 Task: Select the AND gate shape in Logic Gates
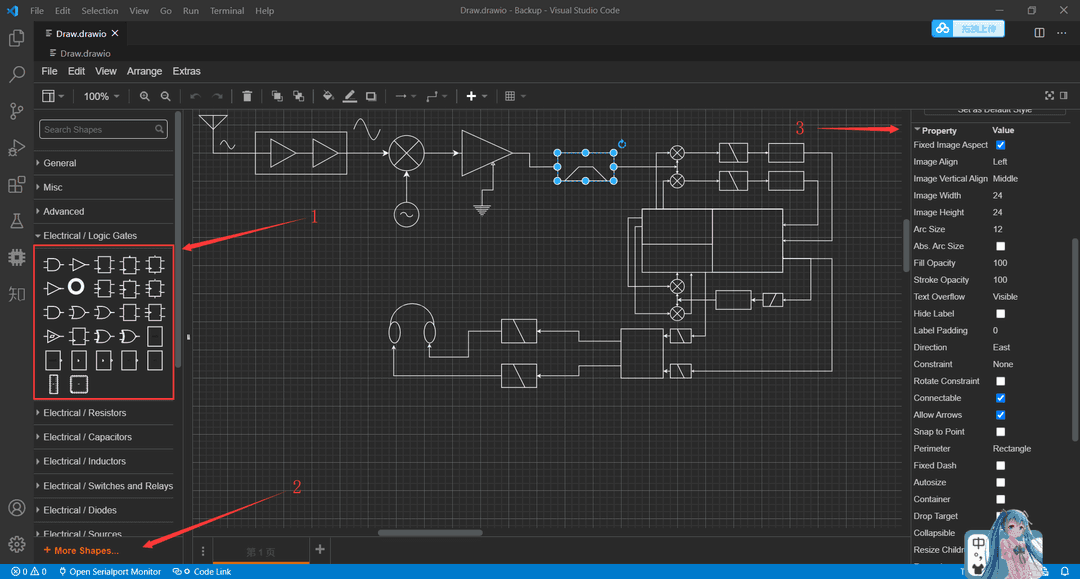pos(53,264)
